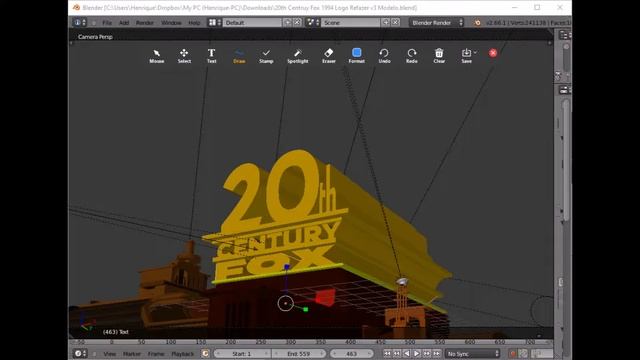
Task: Jump to the previous keyframe
Action: pyautogui.click(x=397, y=353)
